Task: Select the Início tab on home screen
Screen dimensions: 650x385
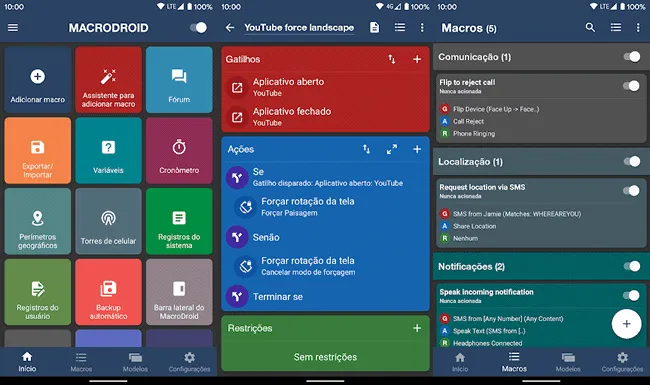Action: click(27, 362)
